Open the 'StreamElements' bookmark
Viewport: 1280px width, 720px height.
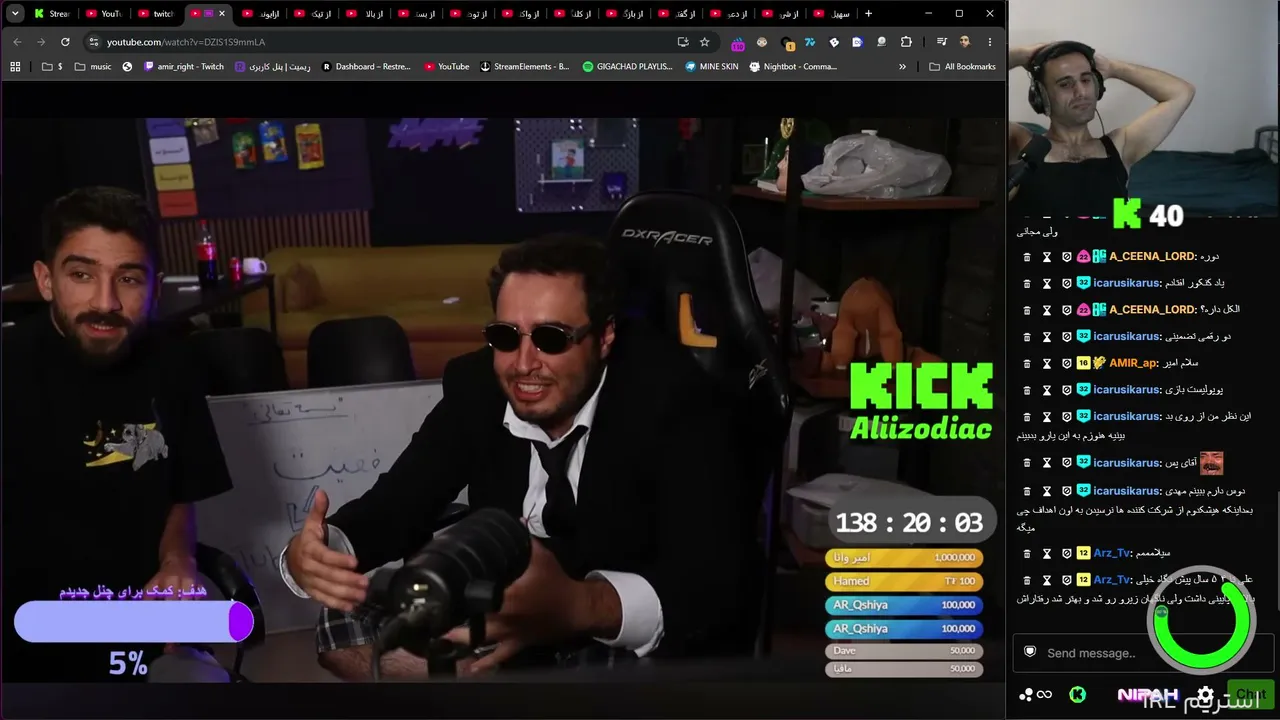525,67
